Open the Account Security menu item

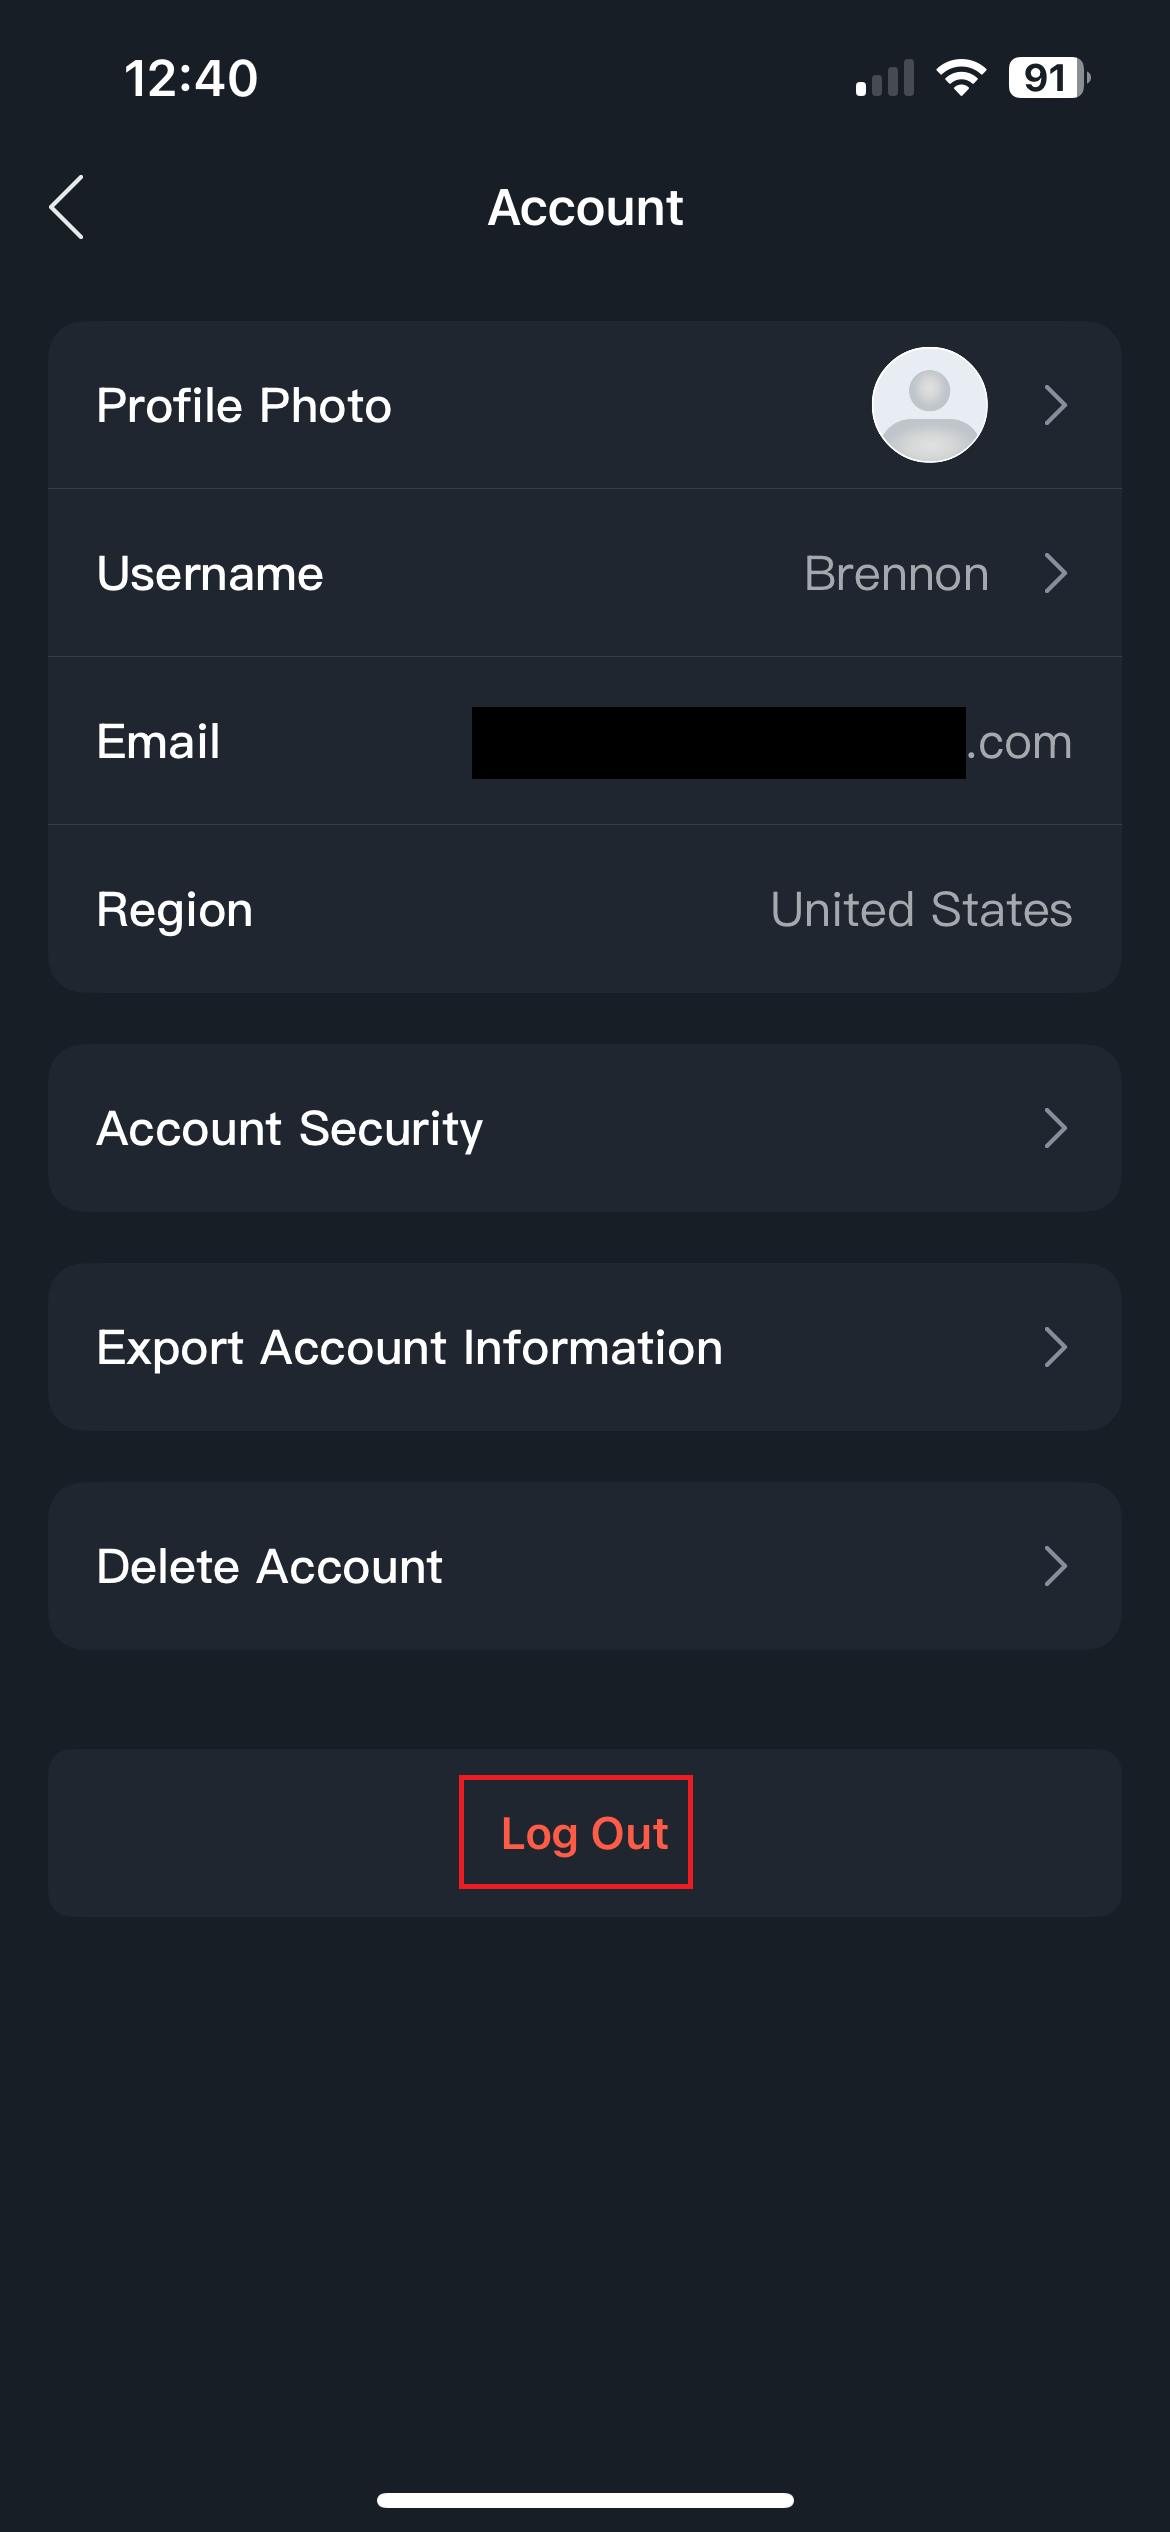pyautogui.click(x=290, y=1128)
